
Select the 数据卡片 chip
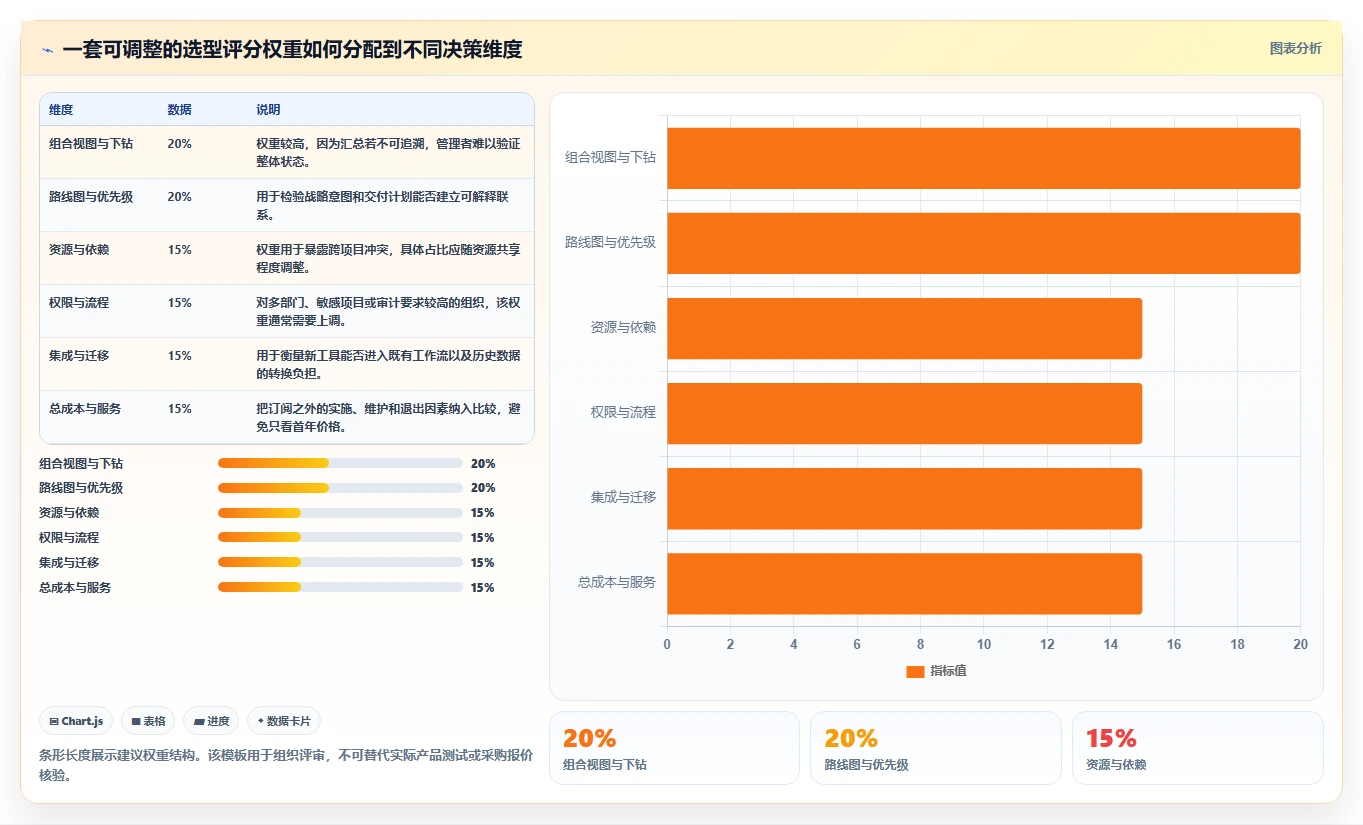pyautogui.click(x=283, y=721)
